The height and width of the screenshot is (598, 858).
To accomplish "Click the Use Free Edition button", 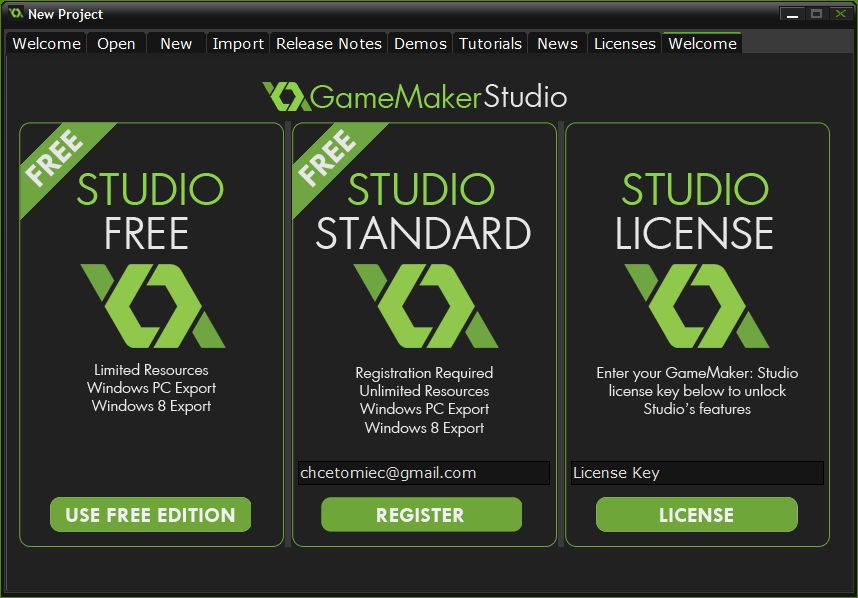I will click(150, 514).
